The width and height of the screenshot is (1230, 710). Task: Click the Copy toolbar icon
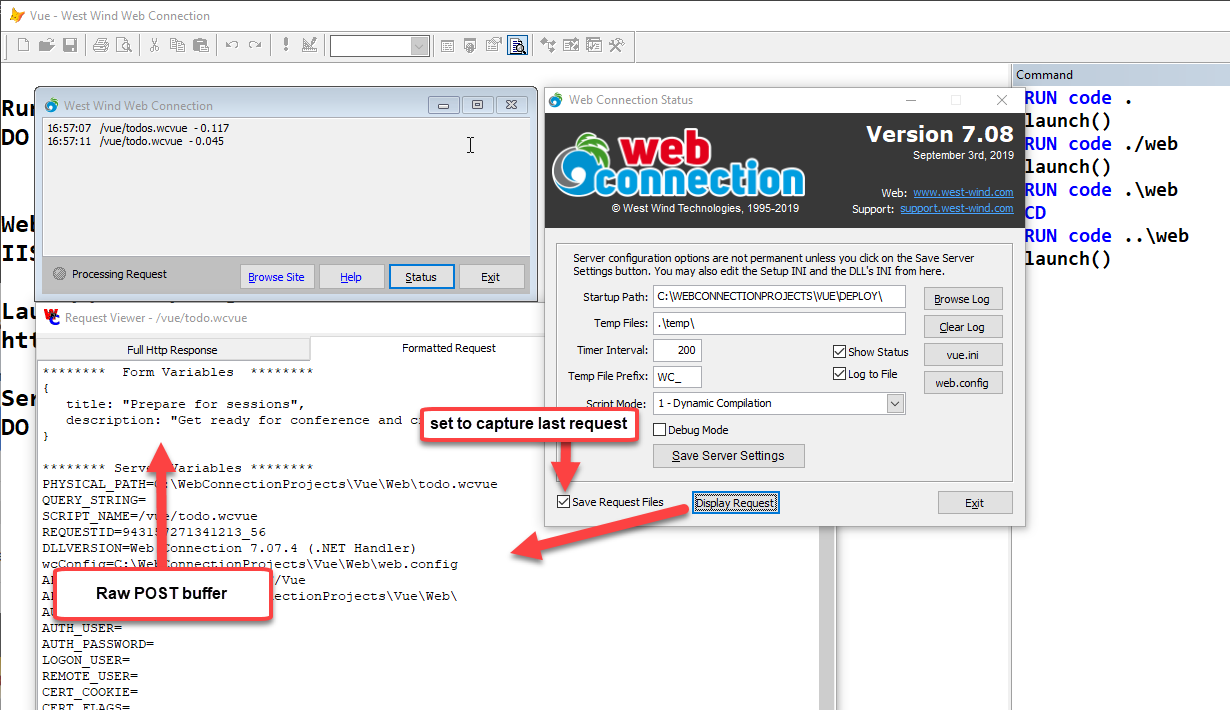177,45
